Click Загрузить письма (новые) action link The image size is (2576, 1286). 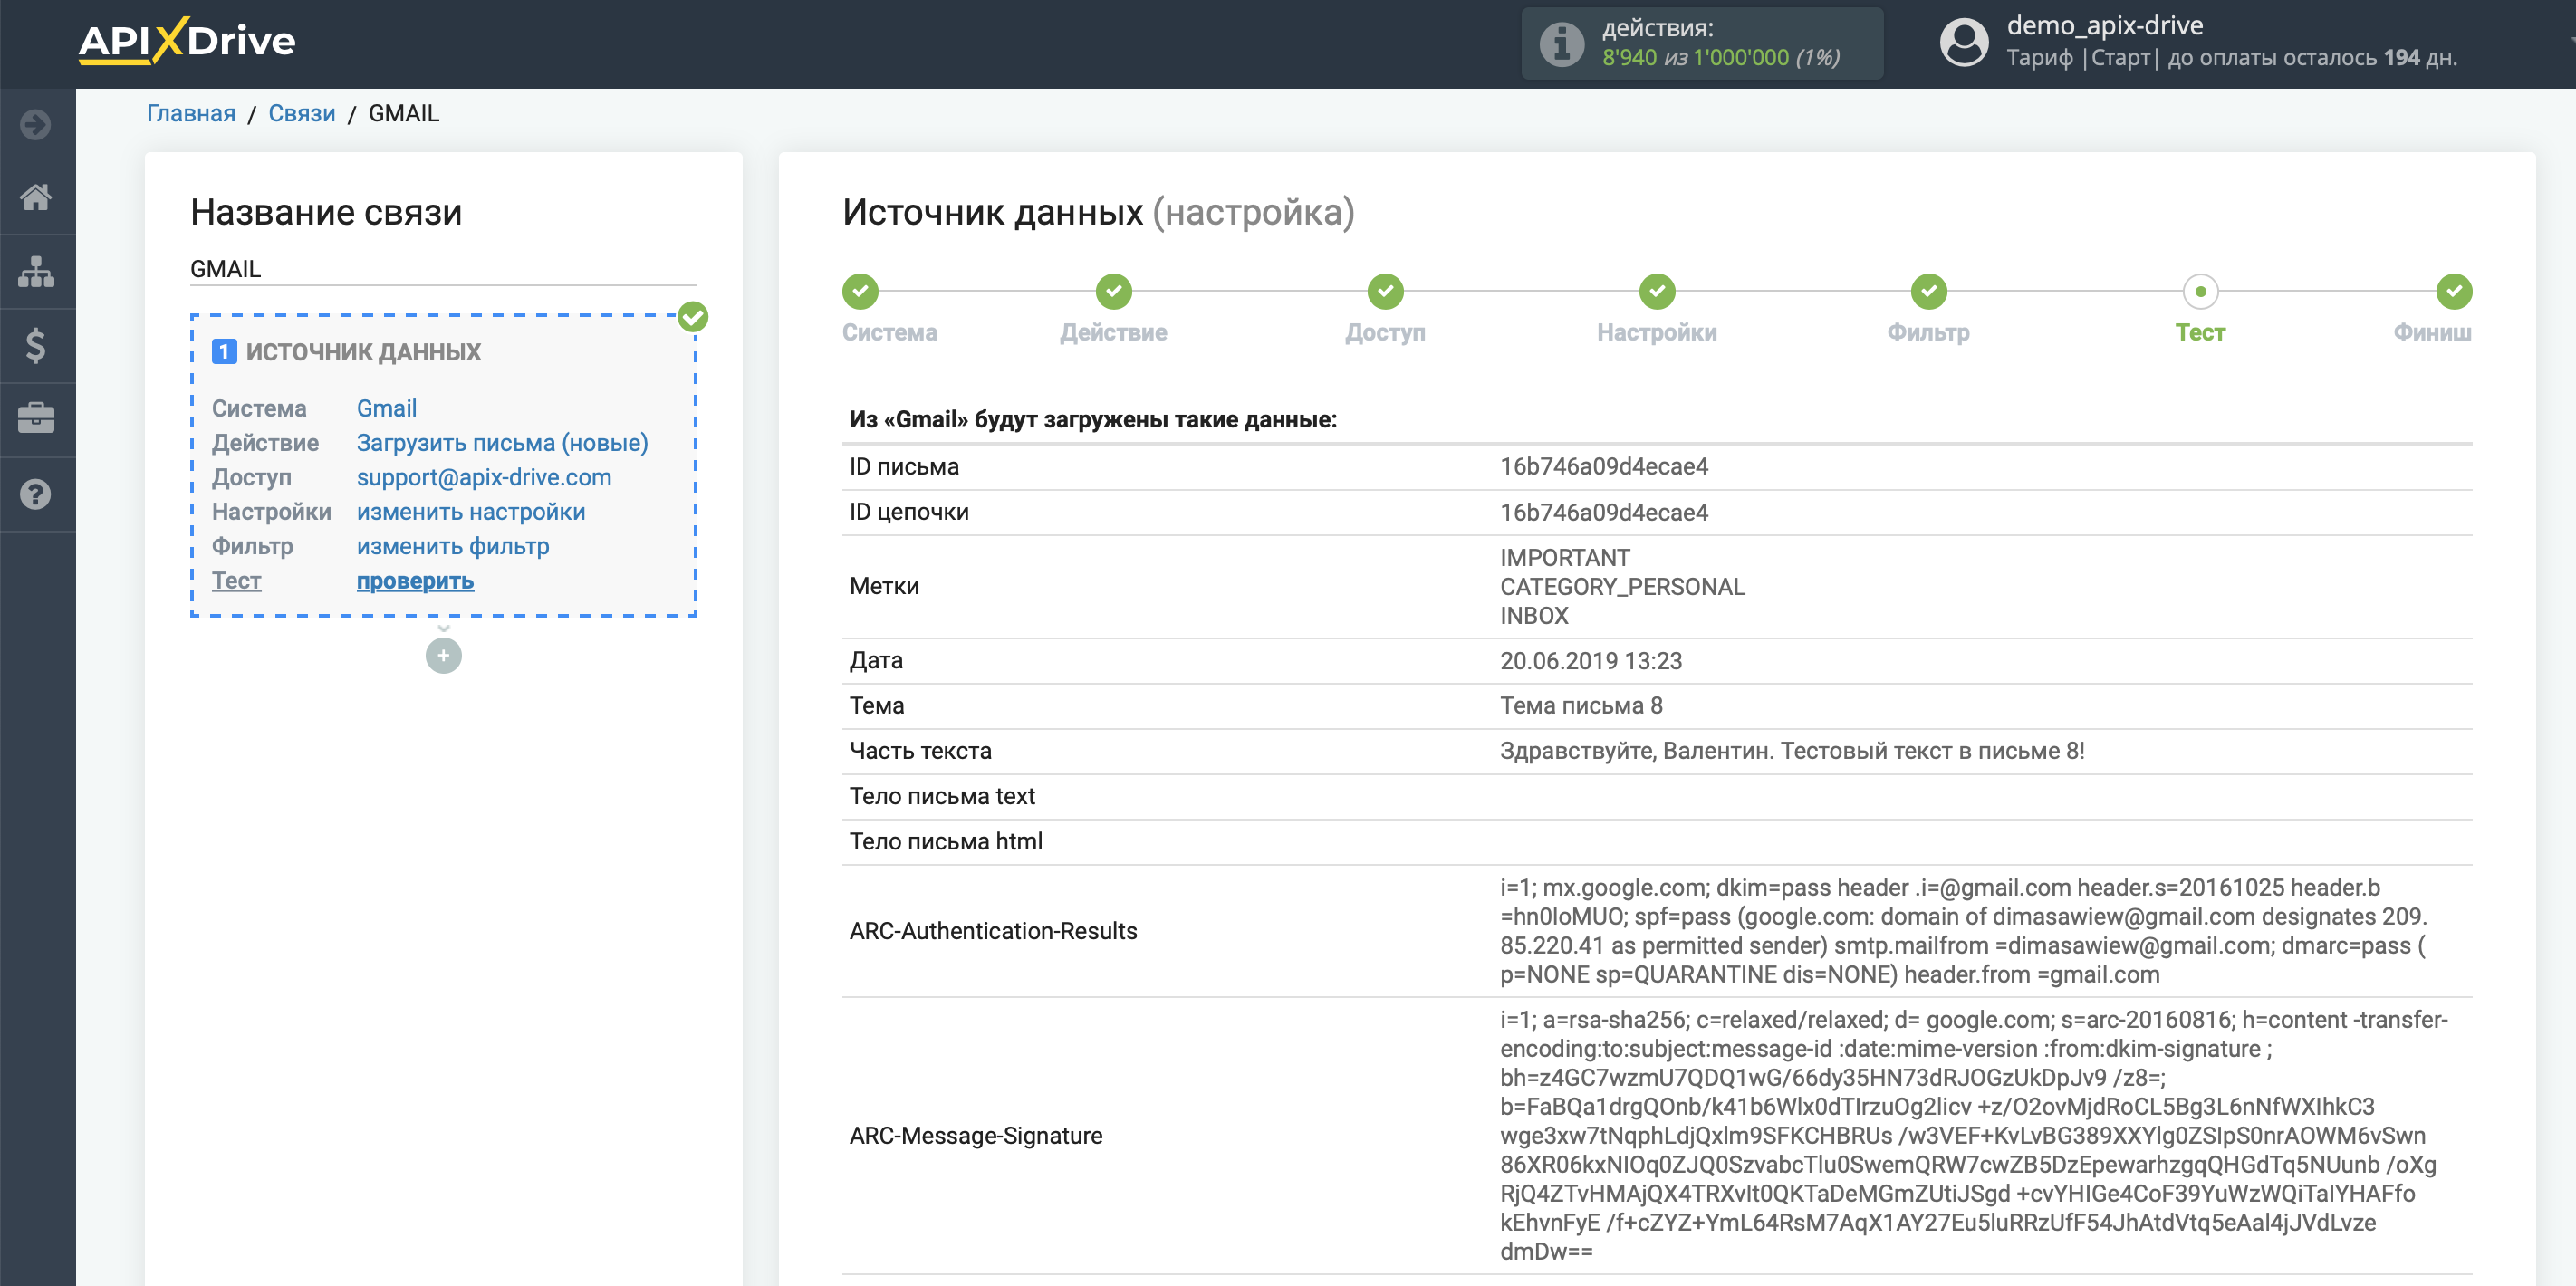coord(502,443)
